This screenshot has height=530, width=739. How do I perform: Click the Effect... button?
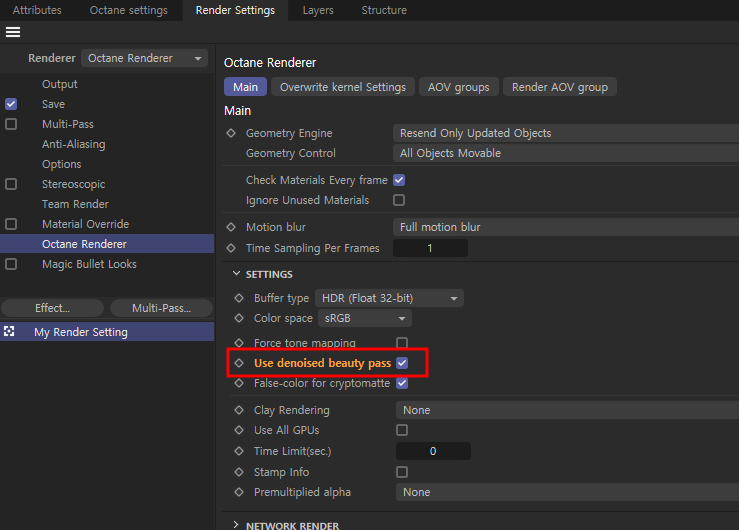point(52,308)
